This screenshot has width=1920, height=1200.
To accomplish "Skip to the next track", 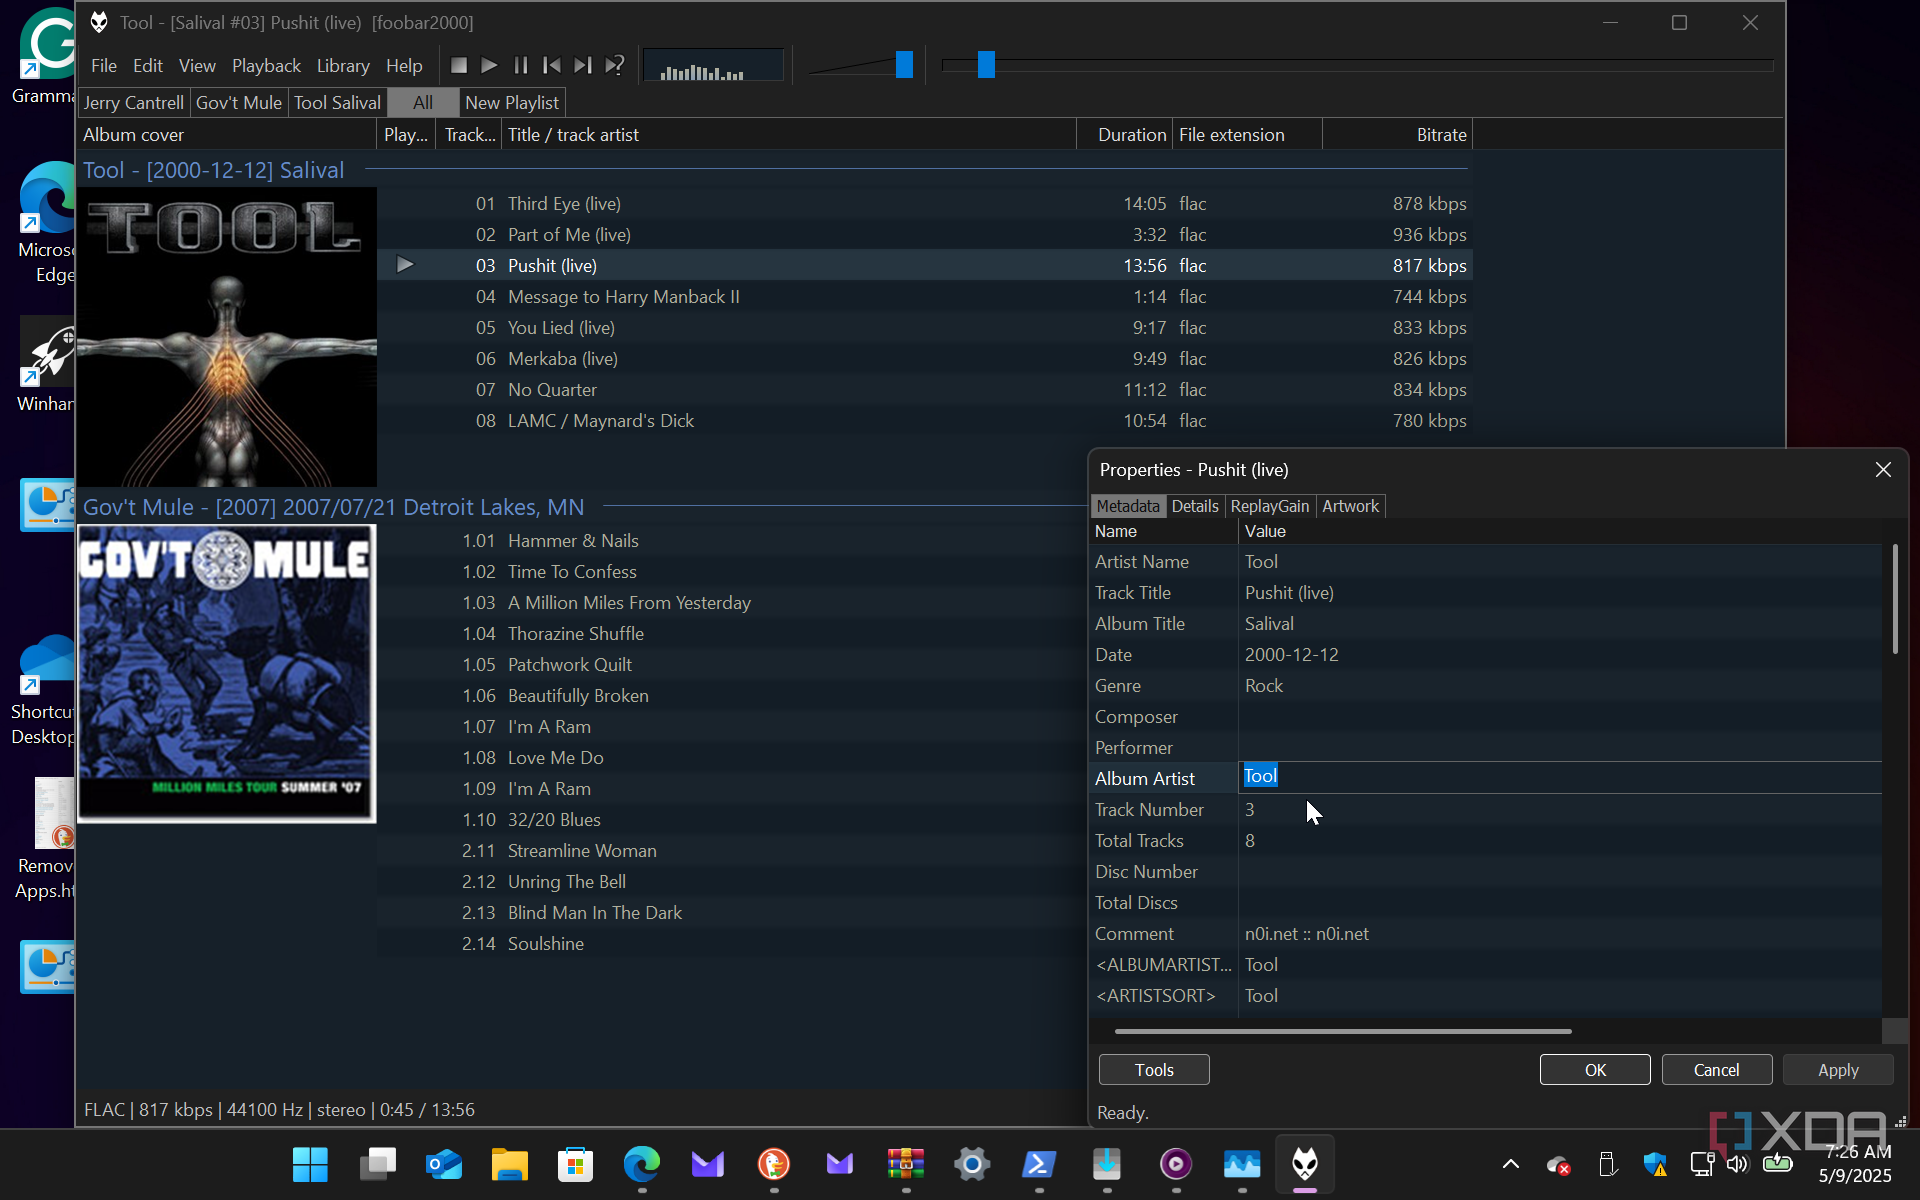I will pyautogui.click(x=582, y=65).
